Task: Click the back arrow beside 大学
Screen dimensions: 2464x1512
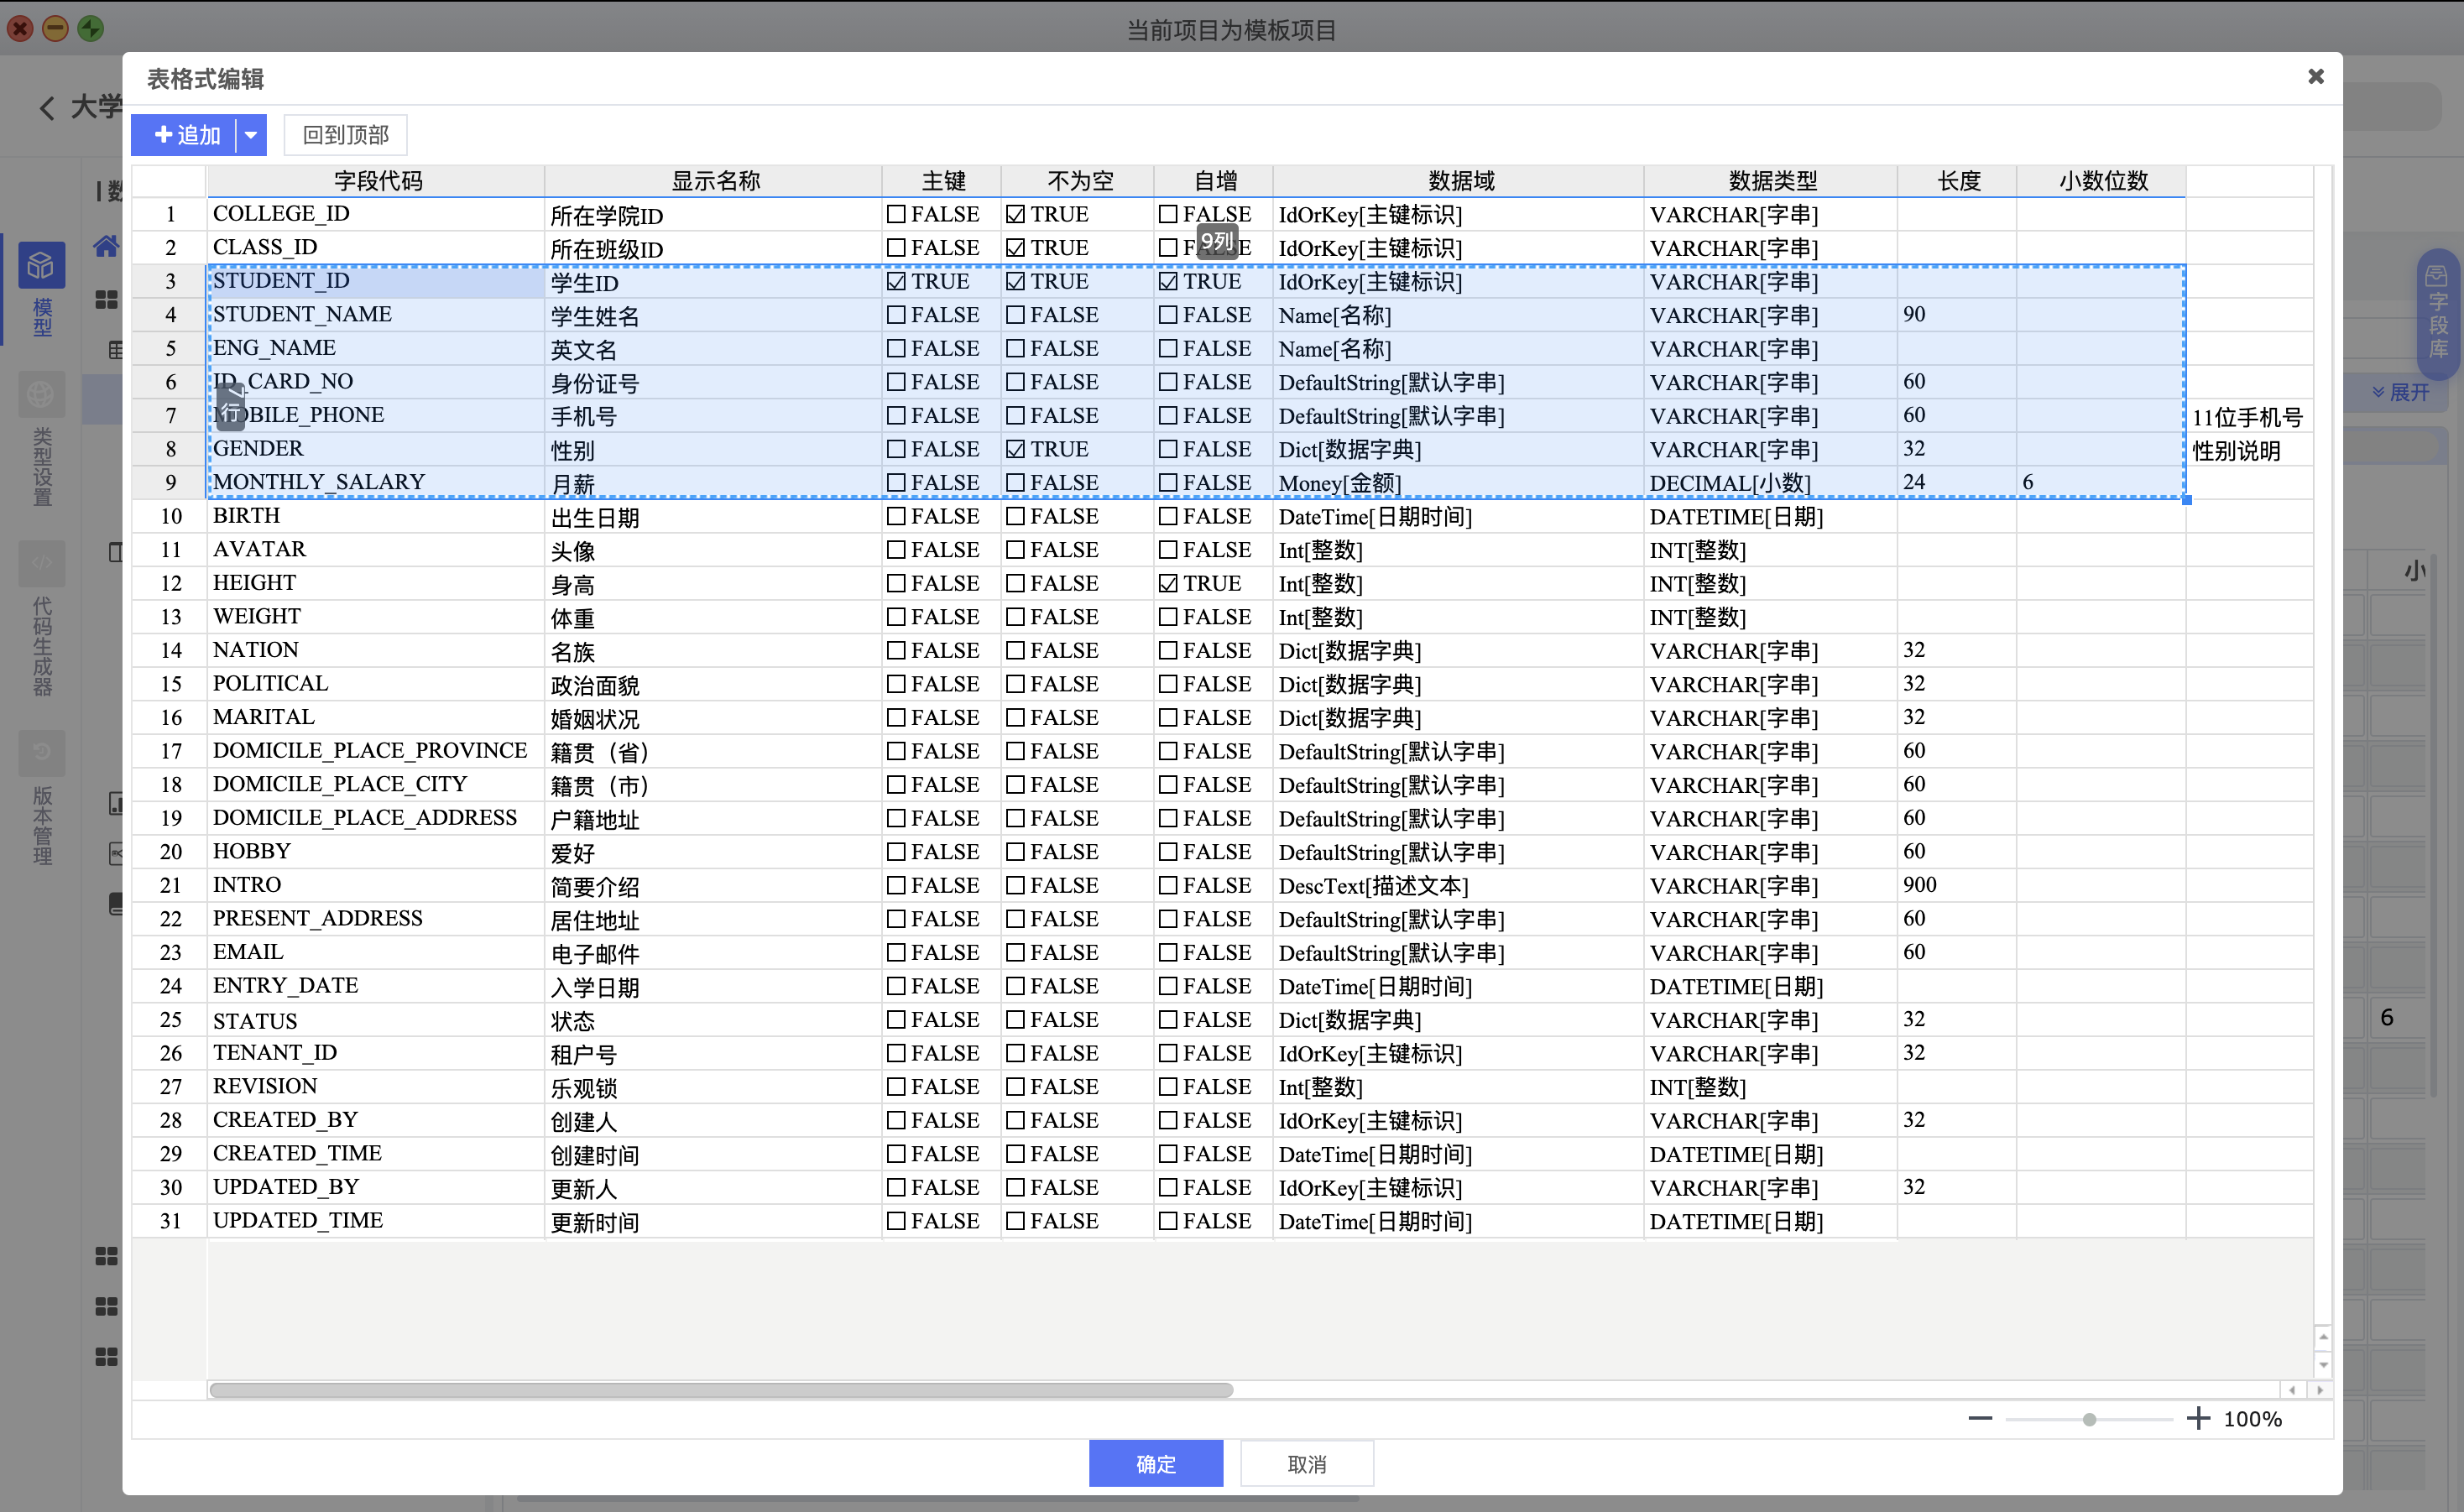Action: [46, 108]
